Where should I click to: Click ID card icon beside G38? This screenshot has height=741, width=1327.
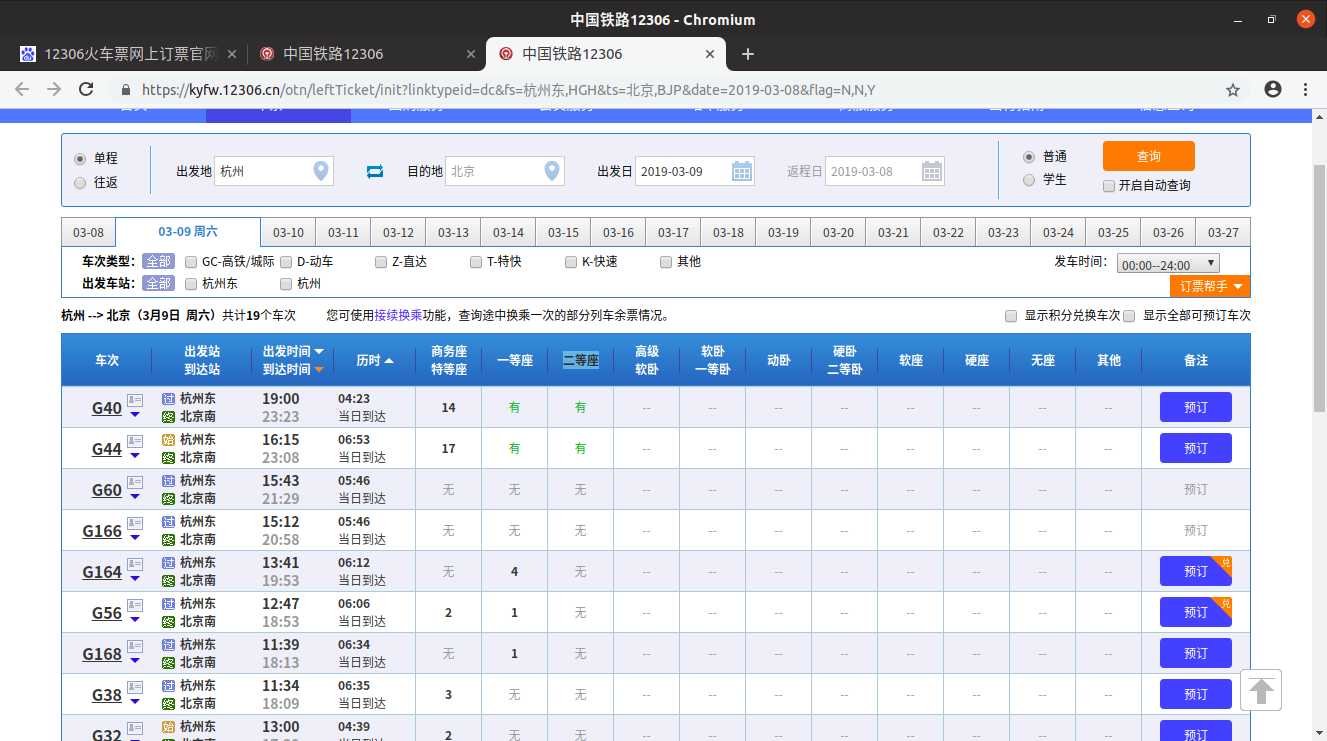click(135, 687)
